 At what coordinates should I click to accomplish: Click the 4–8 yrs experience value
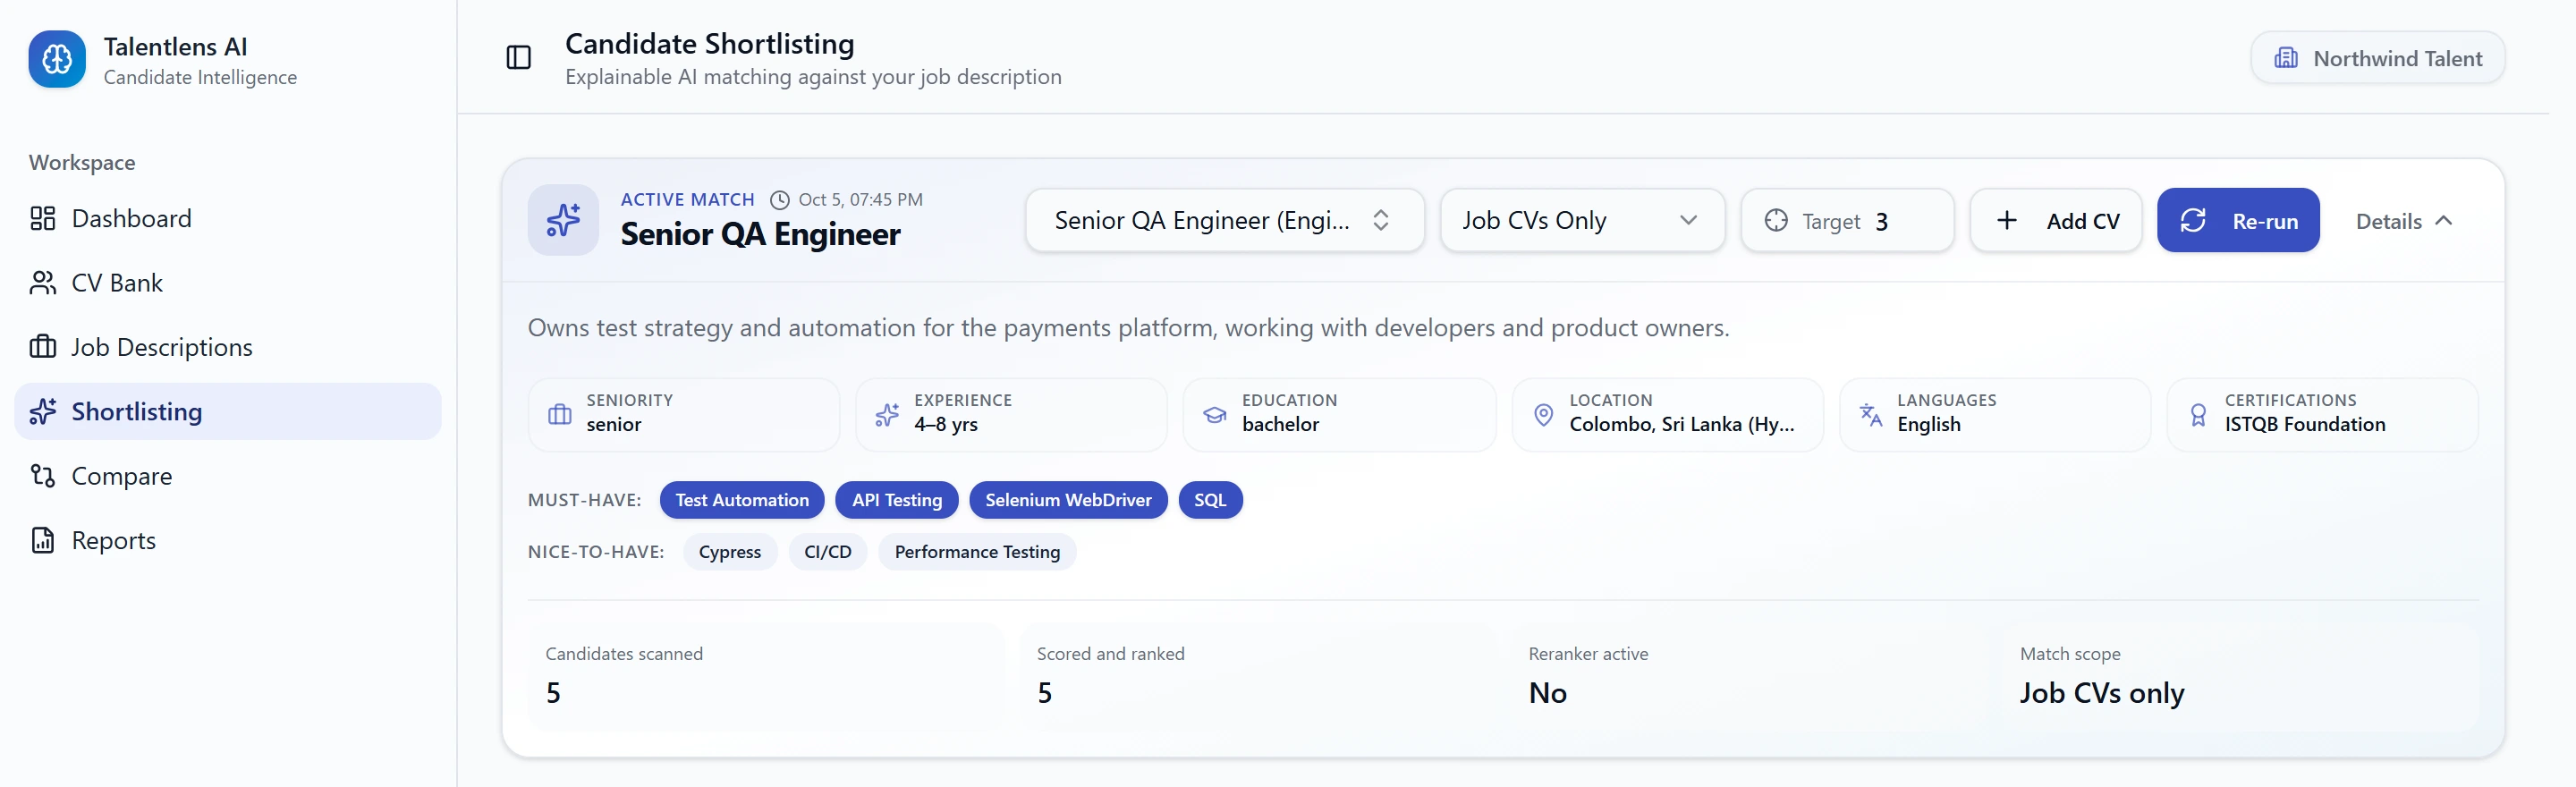(945, 424)
